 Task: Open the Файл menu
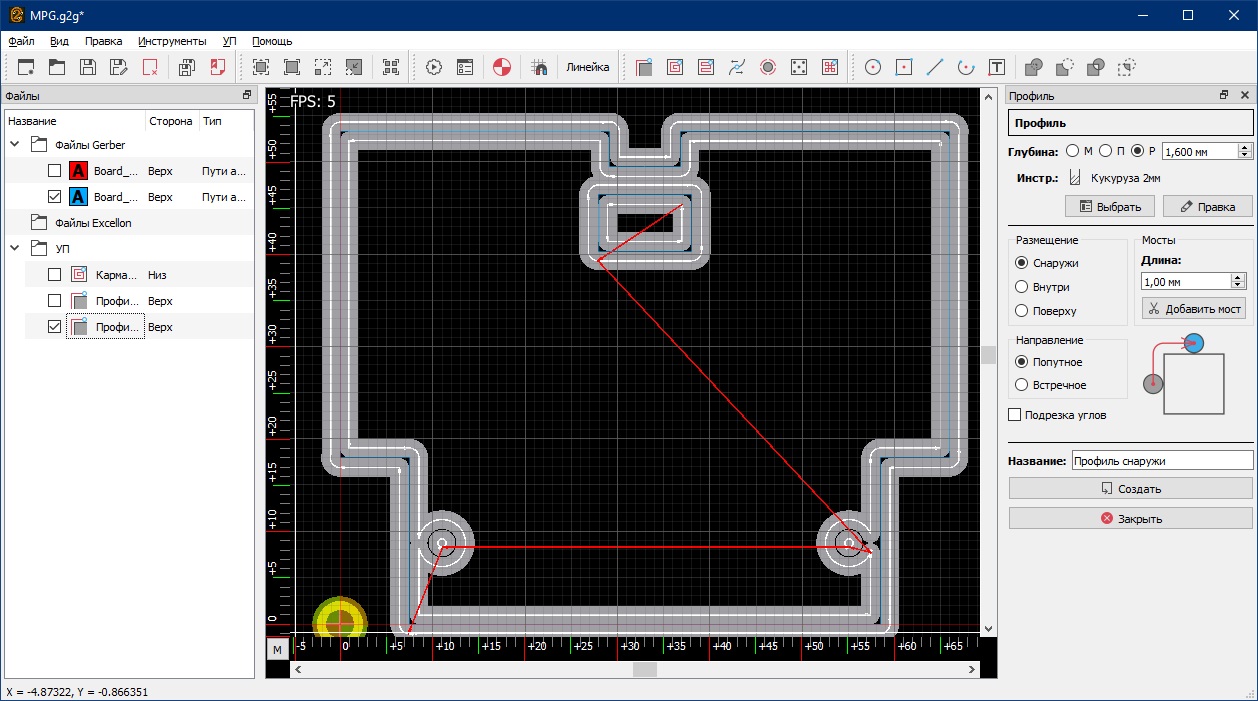pos(21,41)
